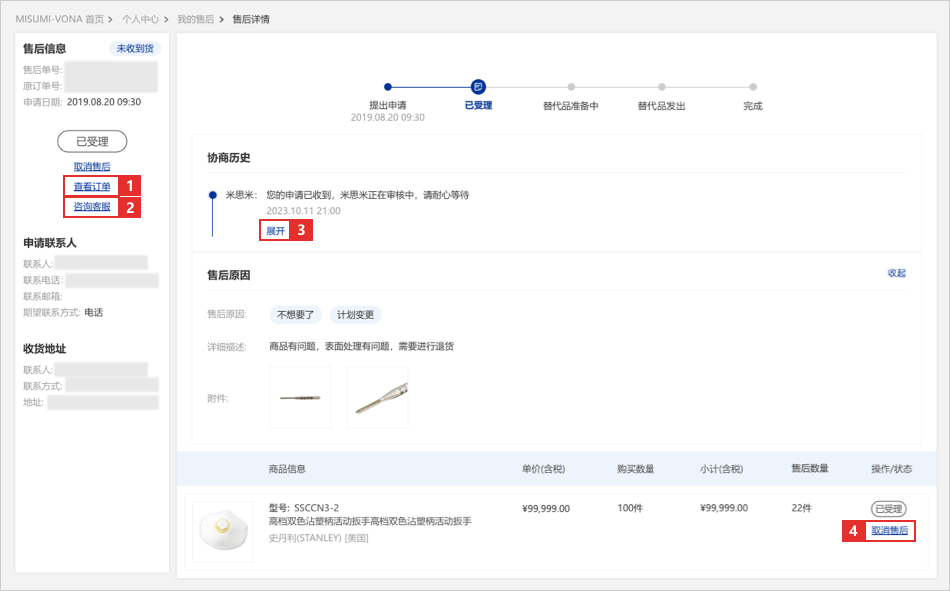Select the 不想要了 reason tag
Screen dimensions: 950x591
(295, 315)
